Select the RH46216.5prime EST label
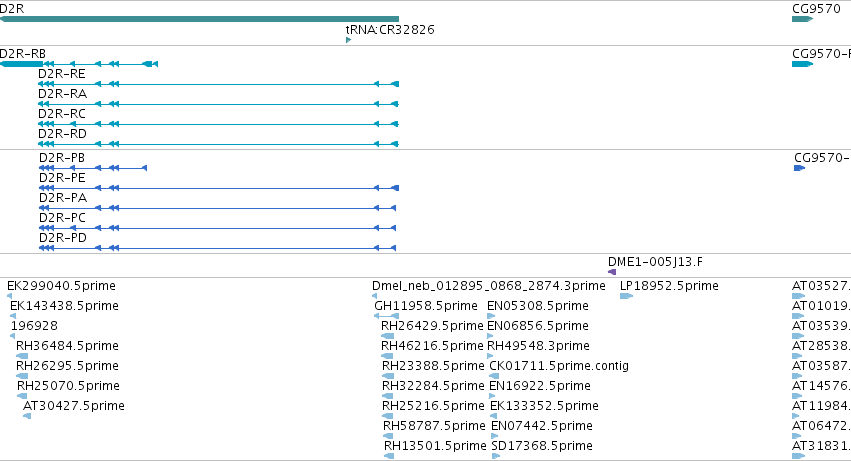 [x=432, y=346]
